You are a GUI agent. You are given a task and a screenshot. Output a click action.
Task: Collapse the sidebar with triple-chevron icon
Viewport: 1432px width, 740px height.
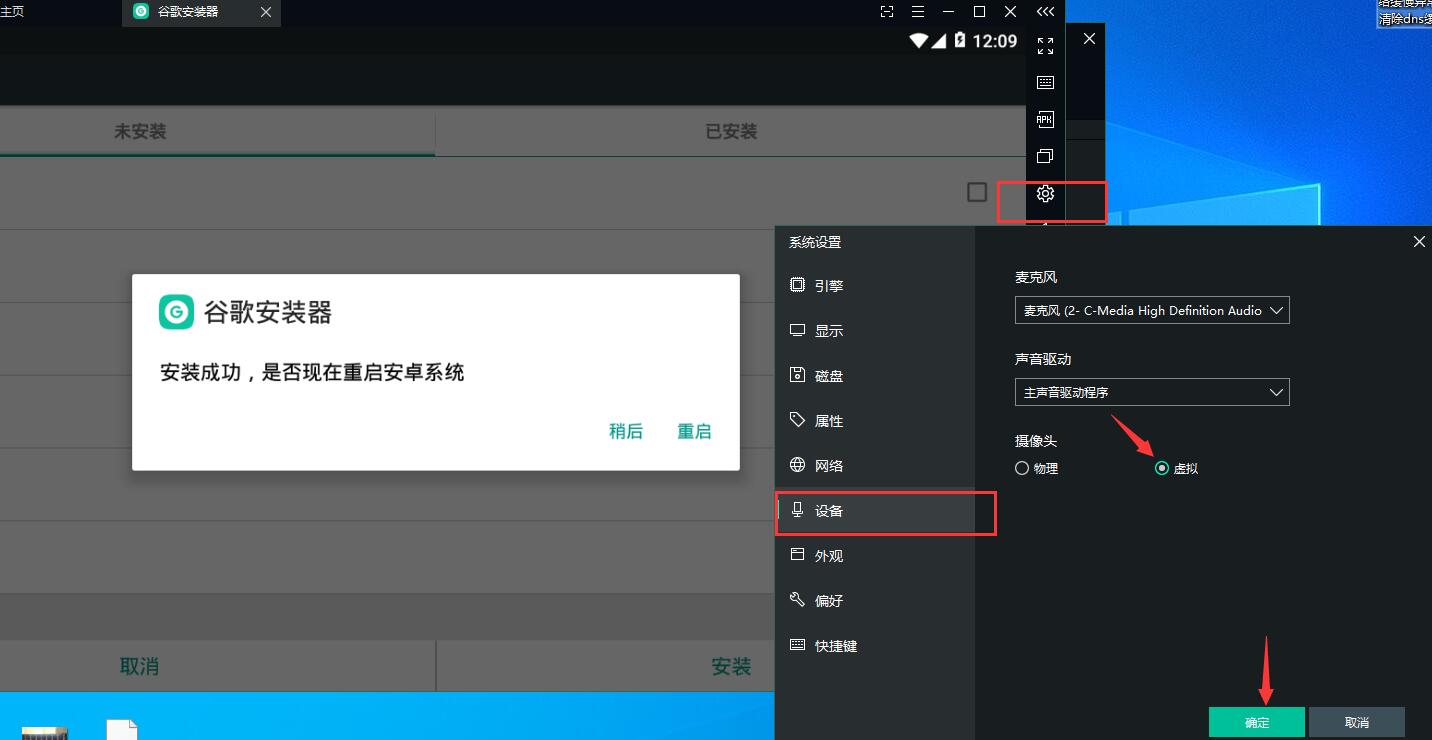(1045, 12)
